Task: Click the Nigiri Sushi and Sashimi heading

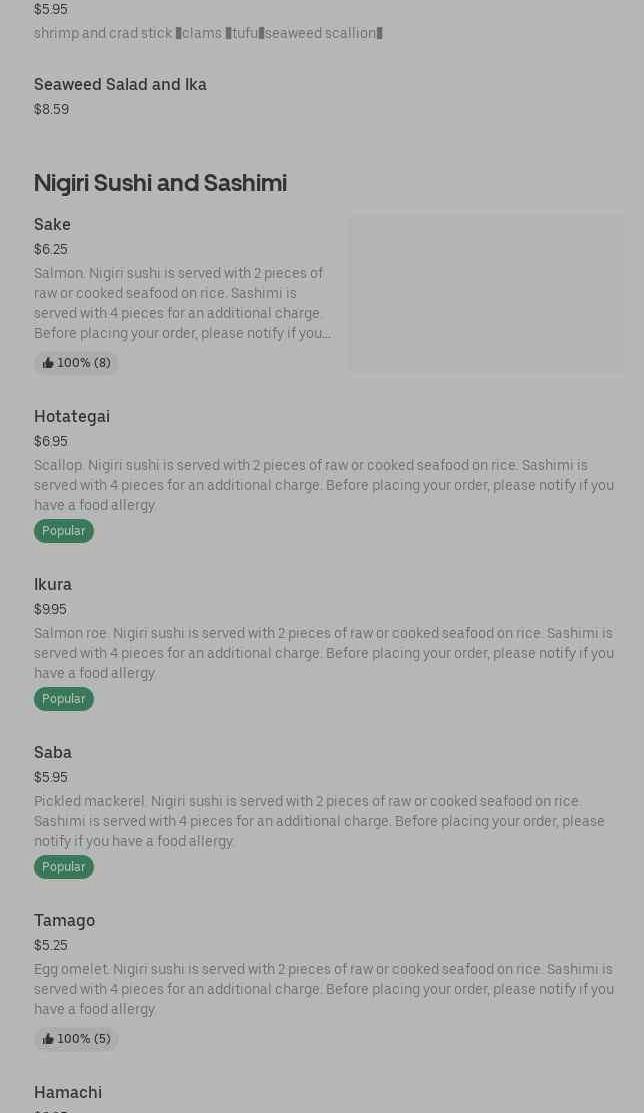Action: (160, 183)
